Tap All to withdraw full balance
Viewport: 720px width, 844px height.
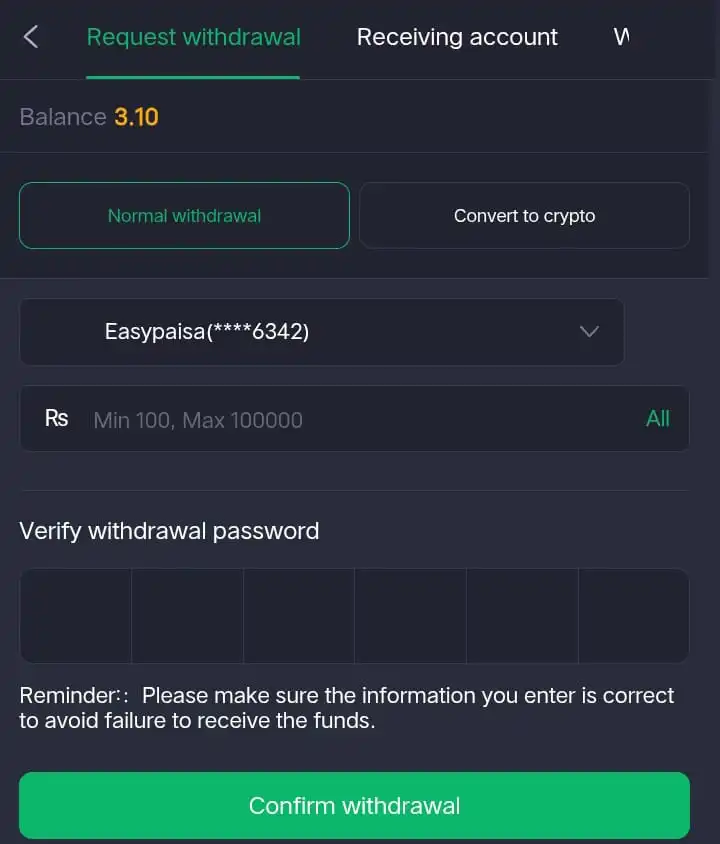tap(657, 419)
